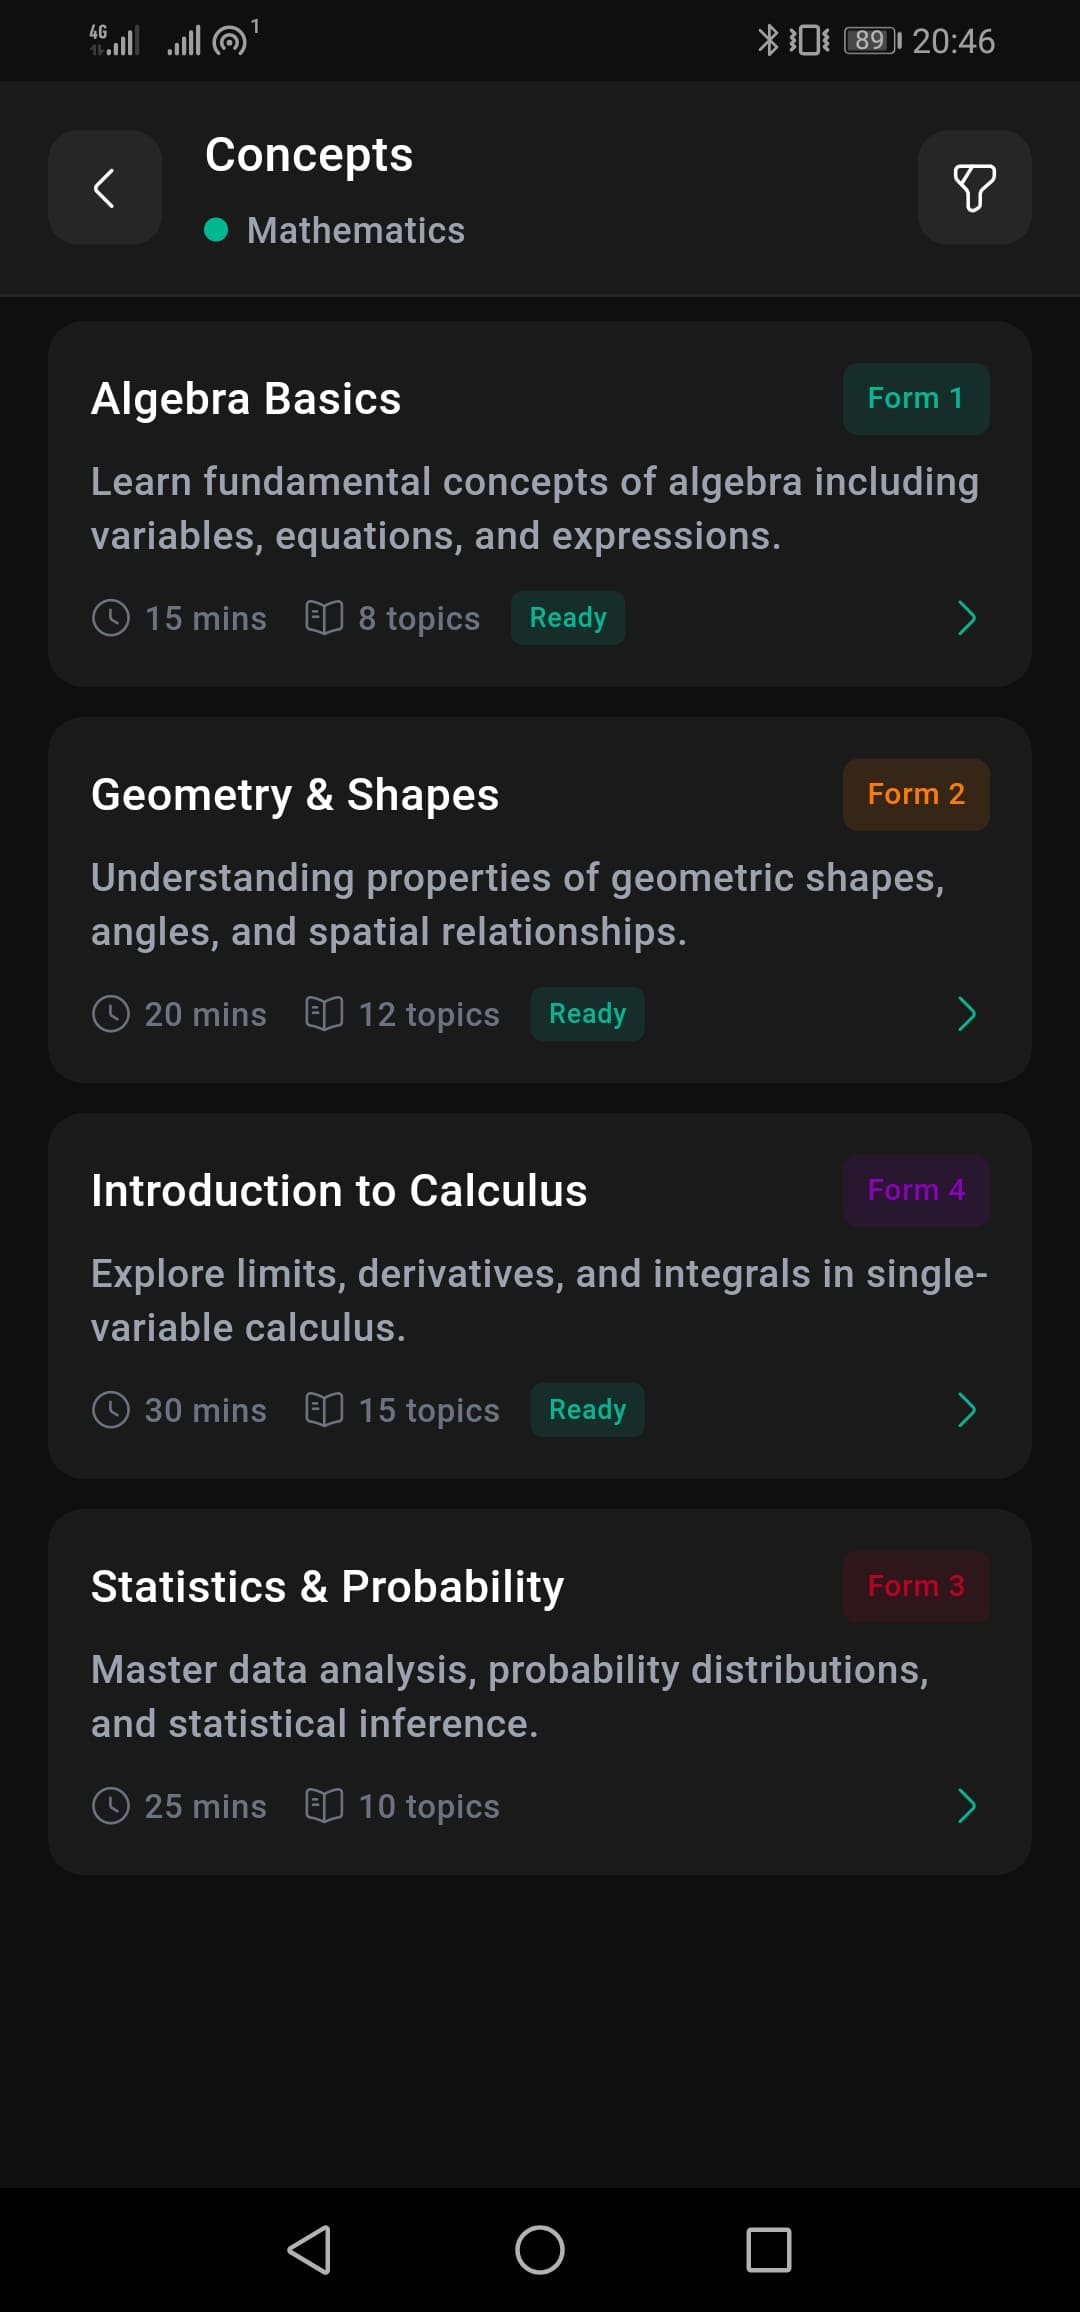Screen dimensions: 1080x2312
Task: Tap the orange Form 2 badge
Action: tap(916, 794)
